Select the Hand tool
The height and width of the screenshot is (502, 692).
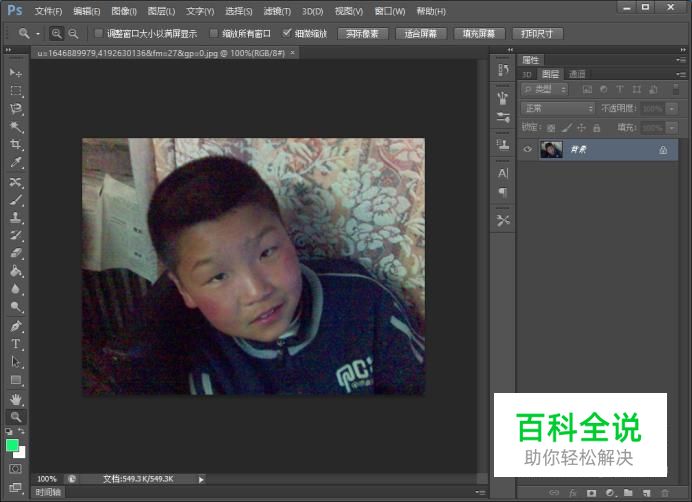16,400
